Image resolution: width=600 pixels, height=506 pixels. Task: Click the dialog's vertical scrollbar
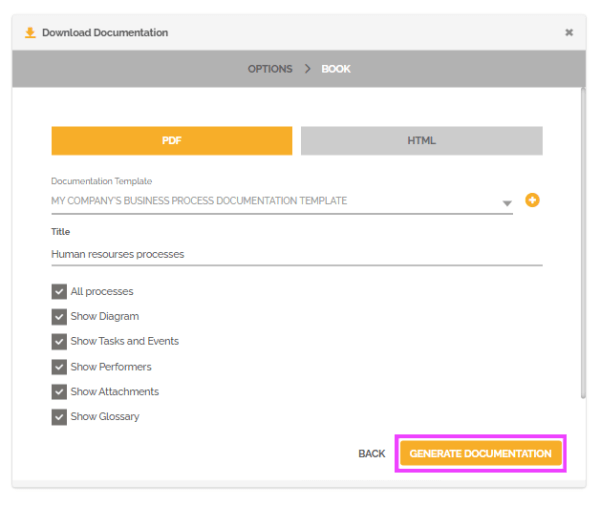click(583, 243)
